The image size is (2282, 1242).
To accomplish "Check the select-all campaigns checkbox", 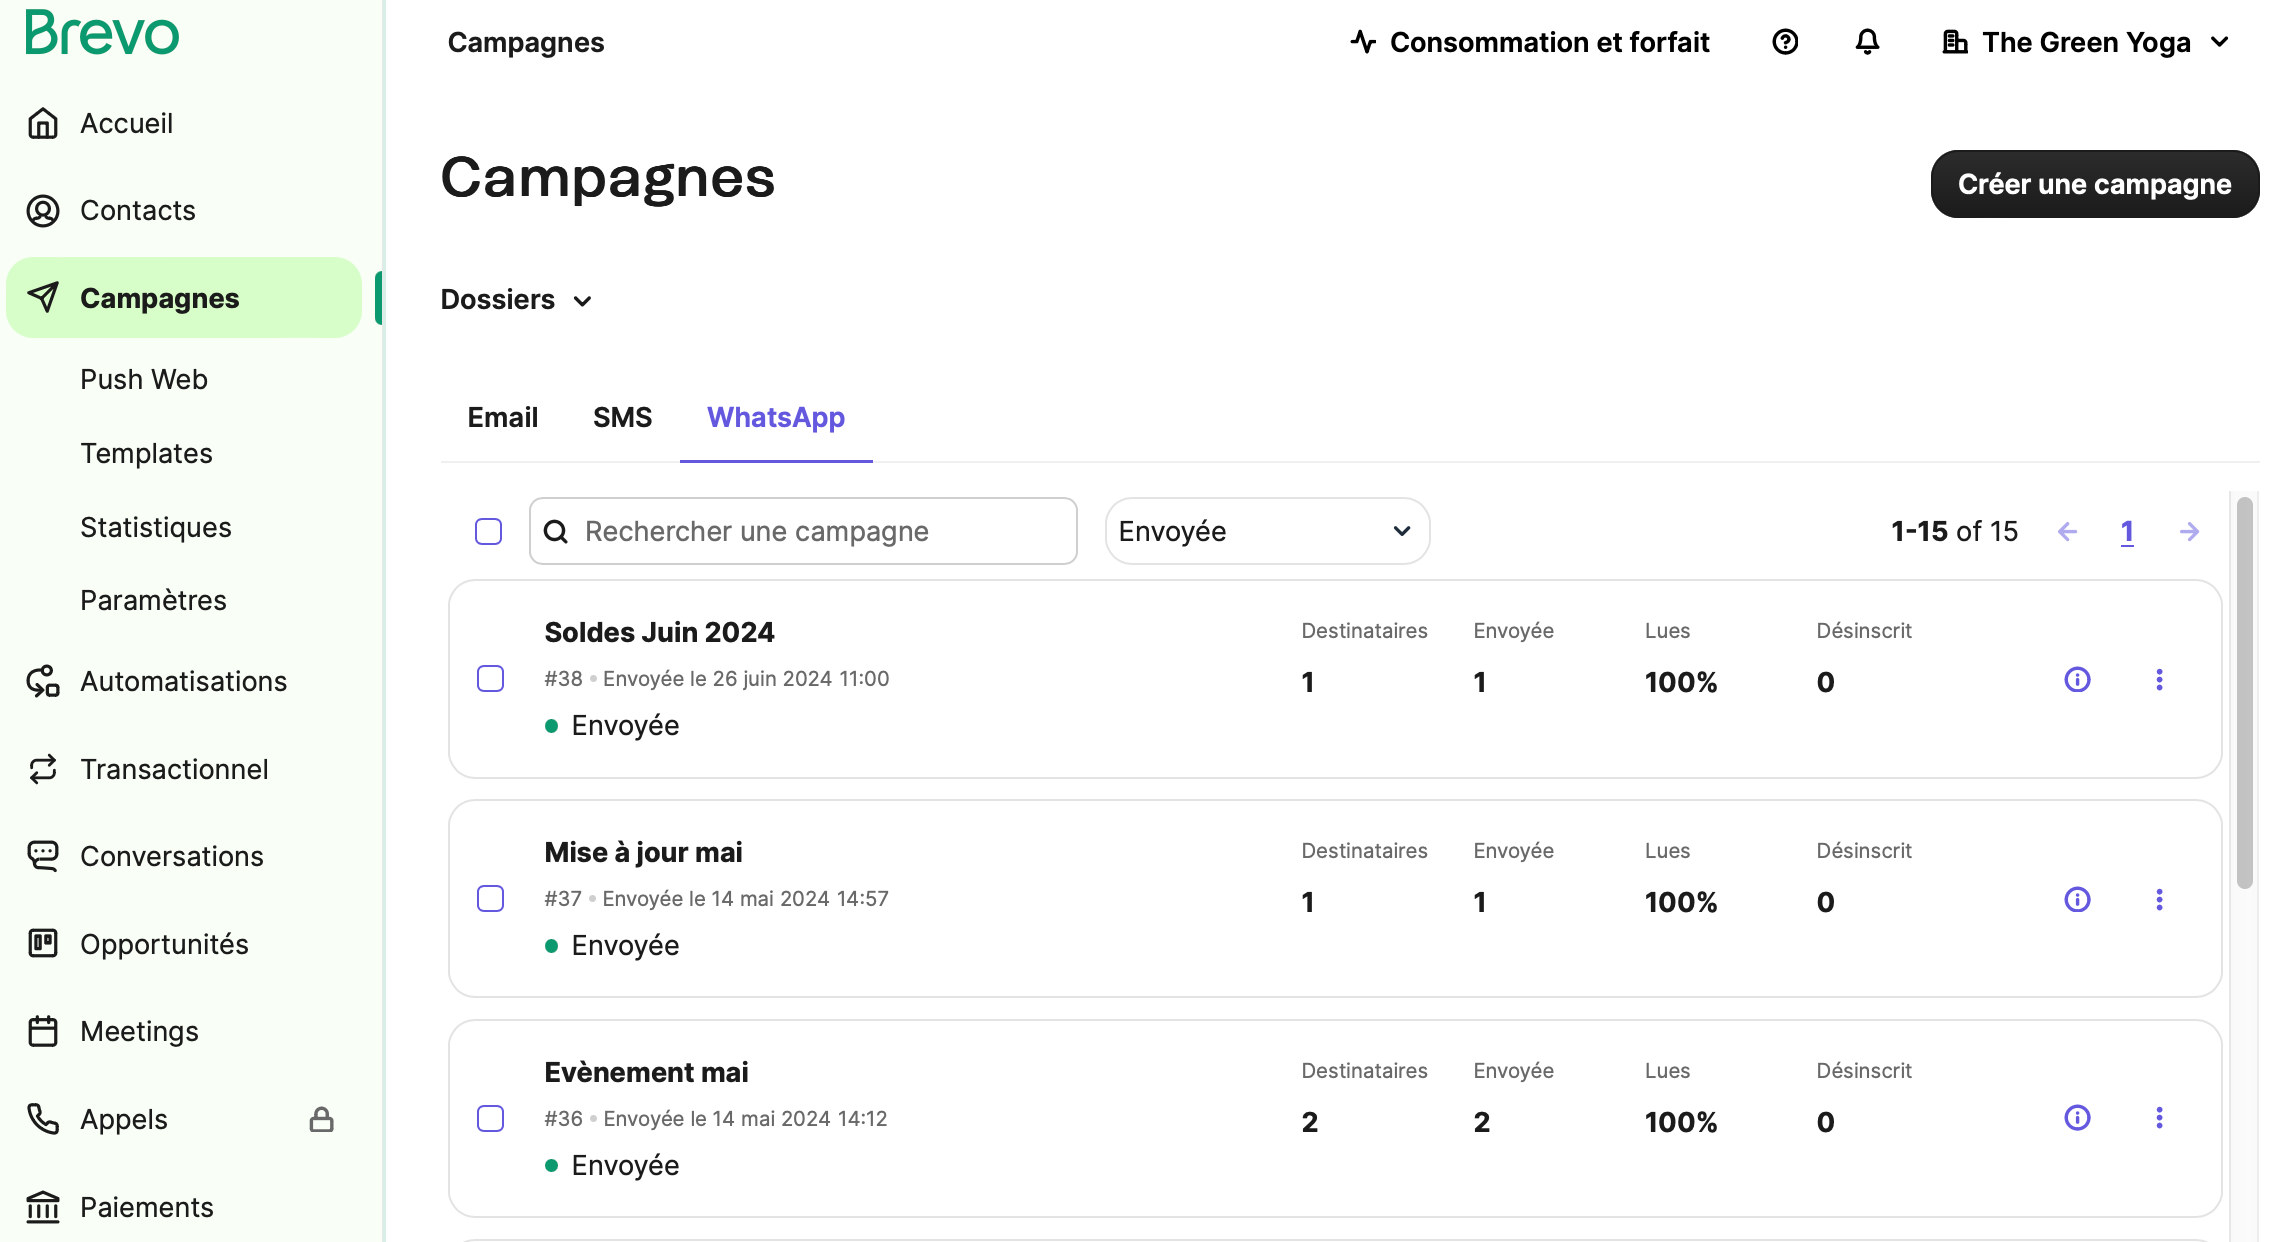I will pos(488,532).
